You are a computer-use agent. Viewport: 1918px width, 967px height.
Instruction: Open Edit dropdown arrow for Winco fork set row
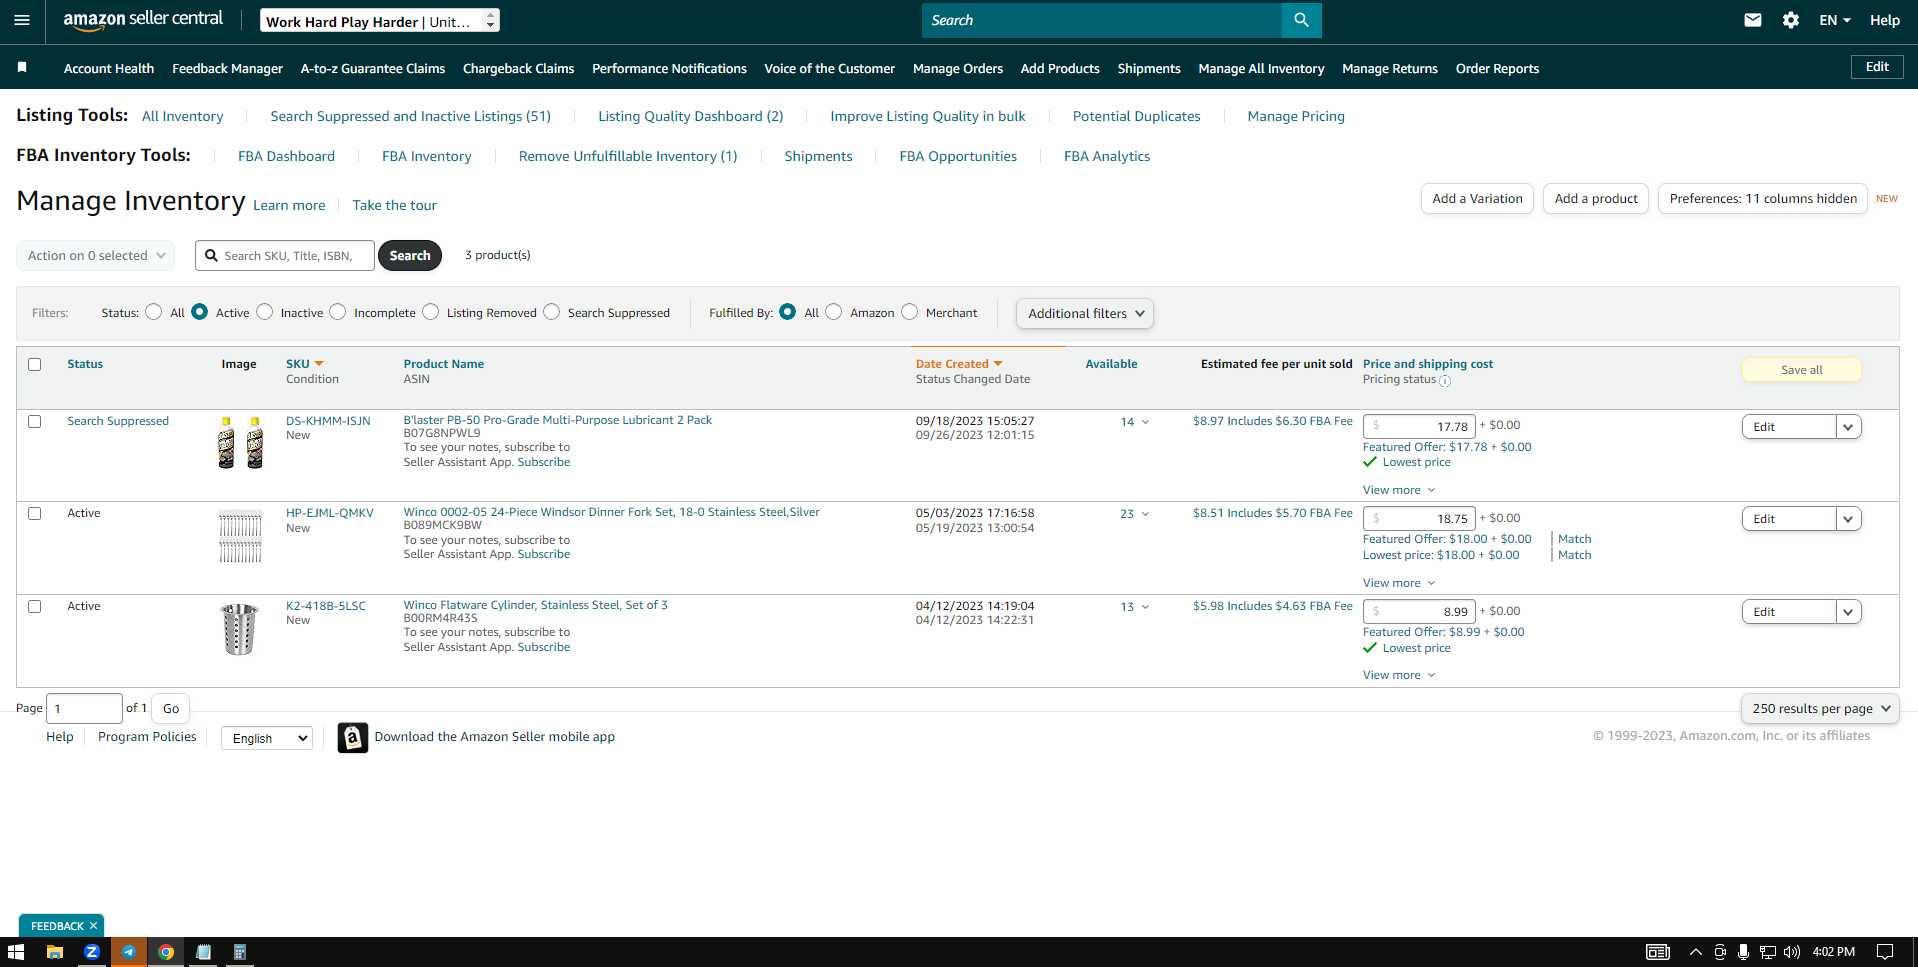pos(1848,519)
